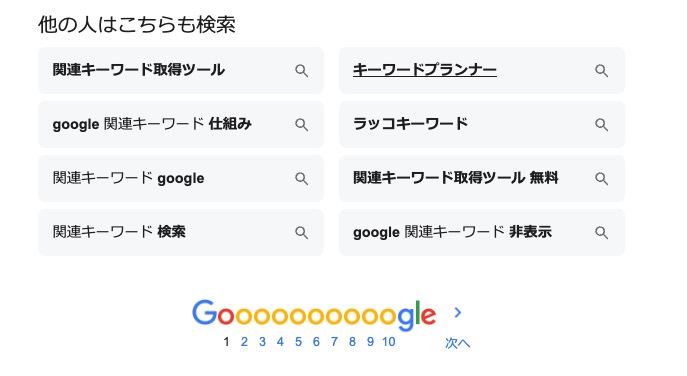Screen dimensions: 687x376
Task: Open results page 7
Action: (334, 342)
